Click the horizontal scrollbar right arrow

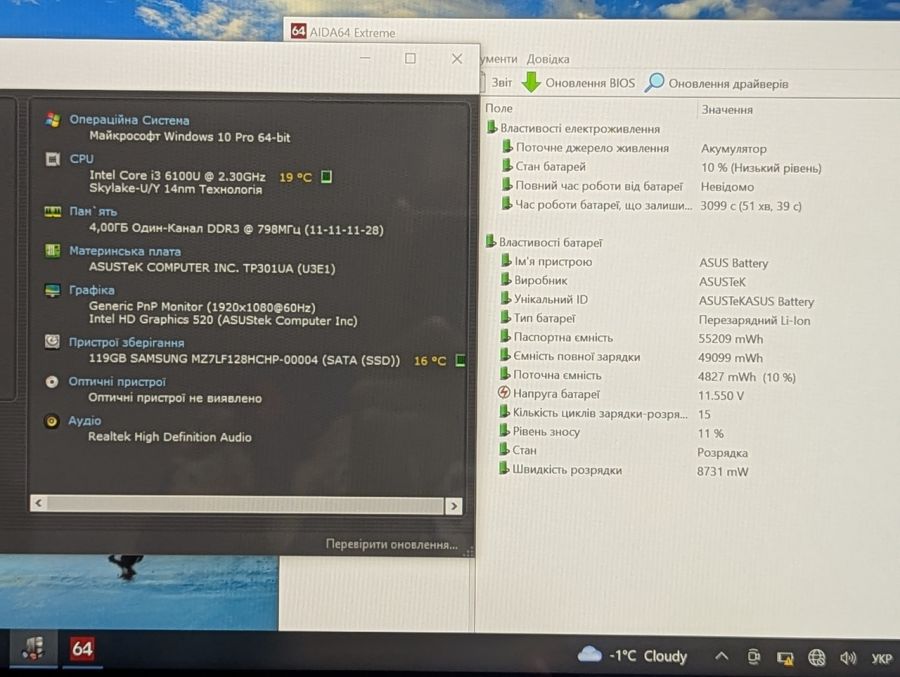pyautogui.click(x=454, y=505)
